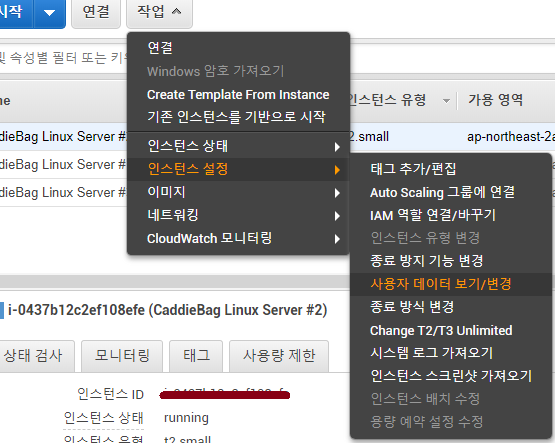Expand the CloudWatch 모니터링 submenu
The width and height of the screenshot is (555, 443).
point(238,238)
